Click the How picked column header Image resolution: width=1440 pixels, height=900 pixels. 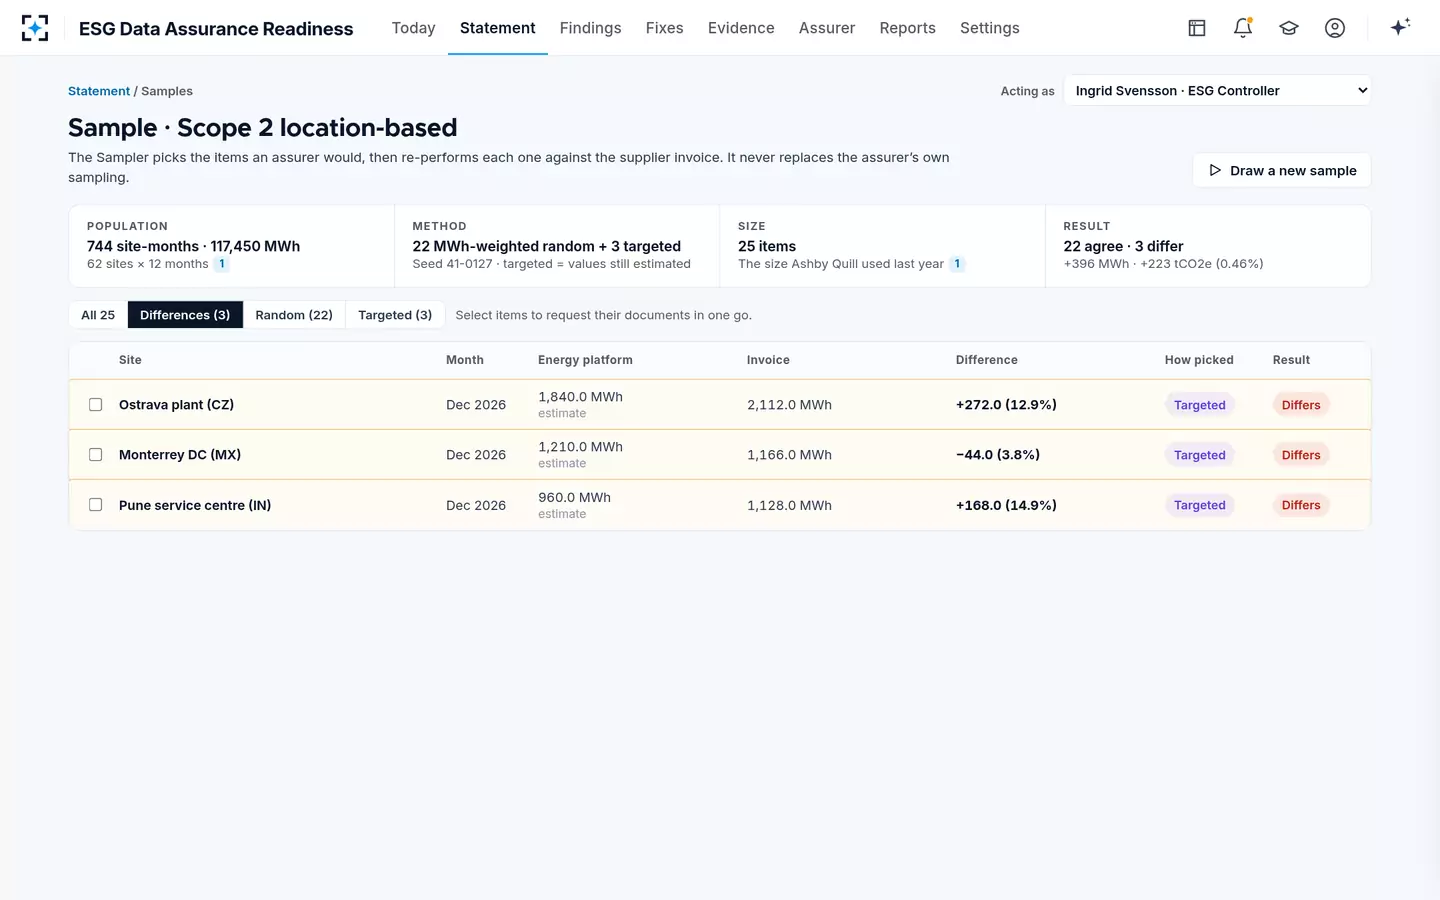click(x=1199, y=360)
